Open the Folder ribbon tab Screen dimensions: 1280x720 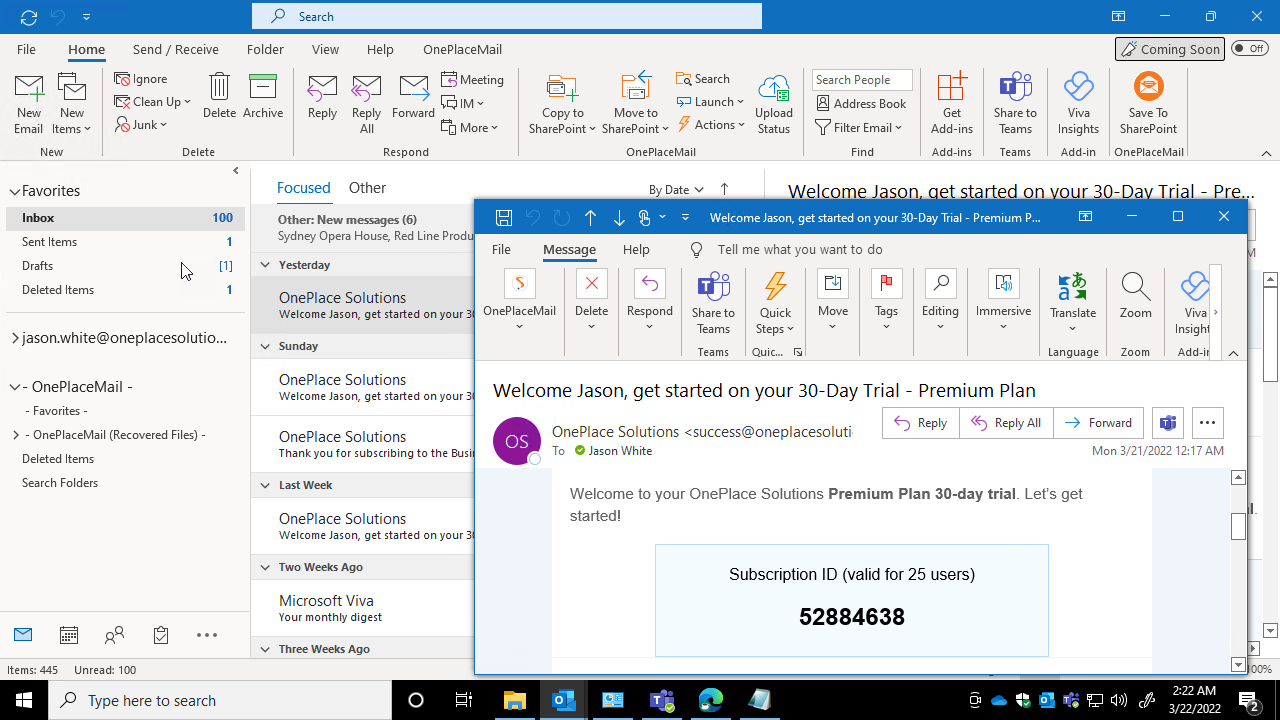coord(265,49)
